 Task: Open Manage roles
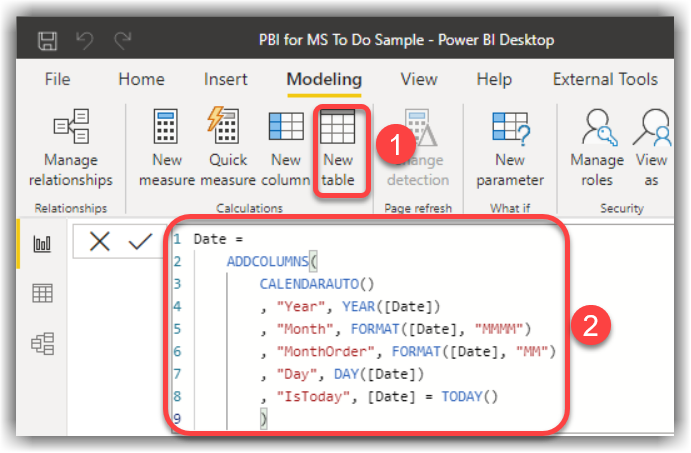pyautogui.click(x=597, y=148)
